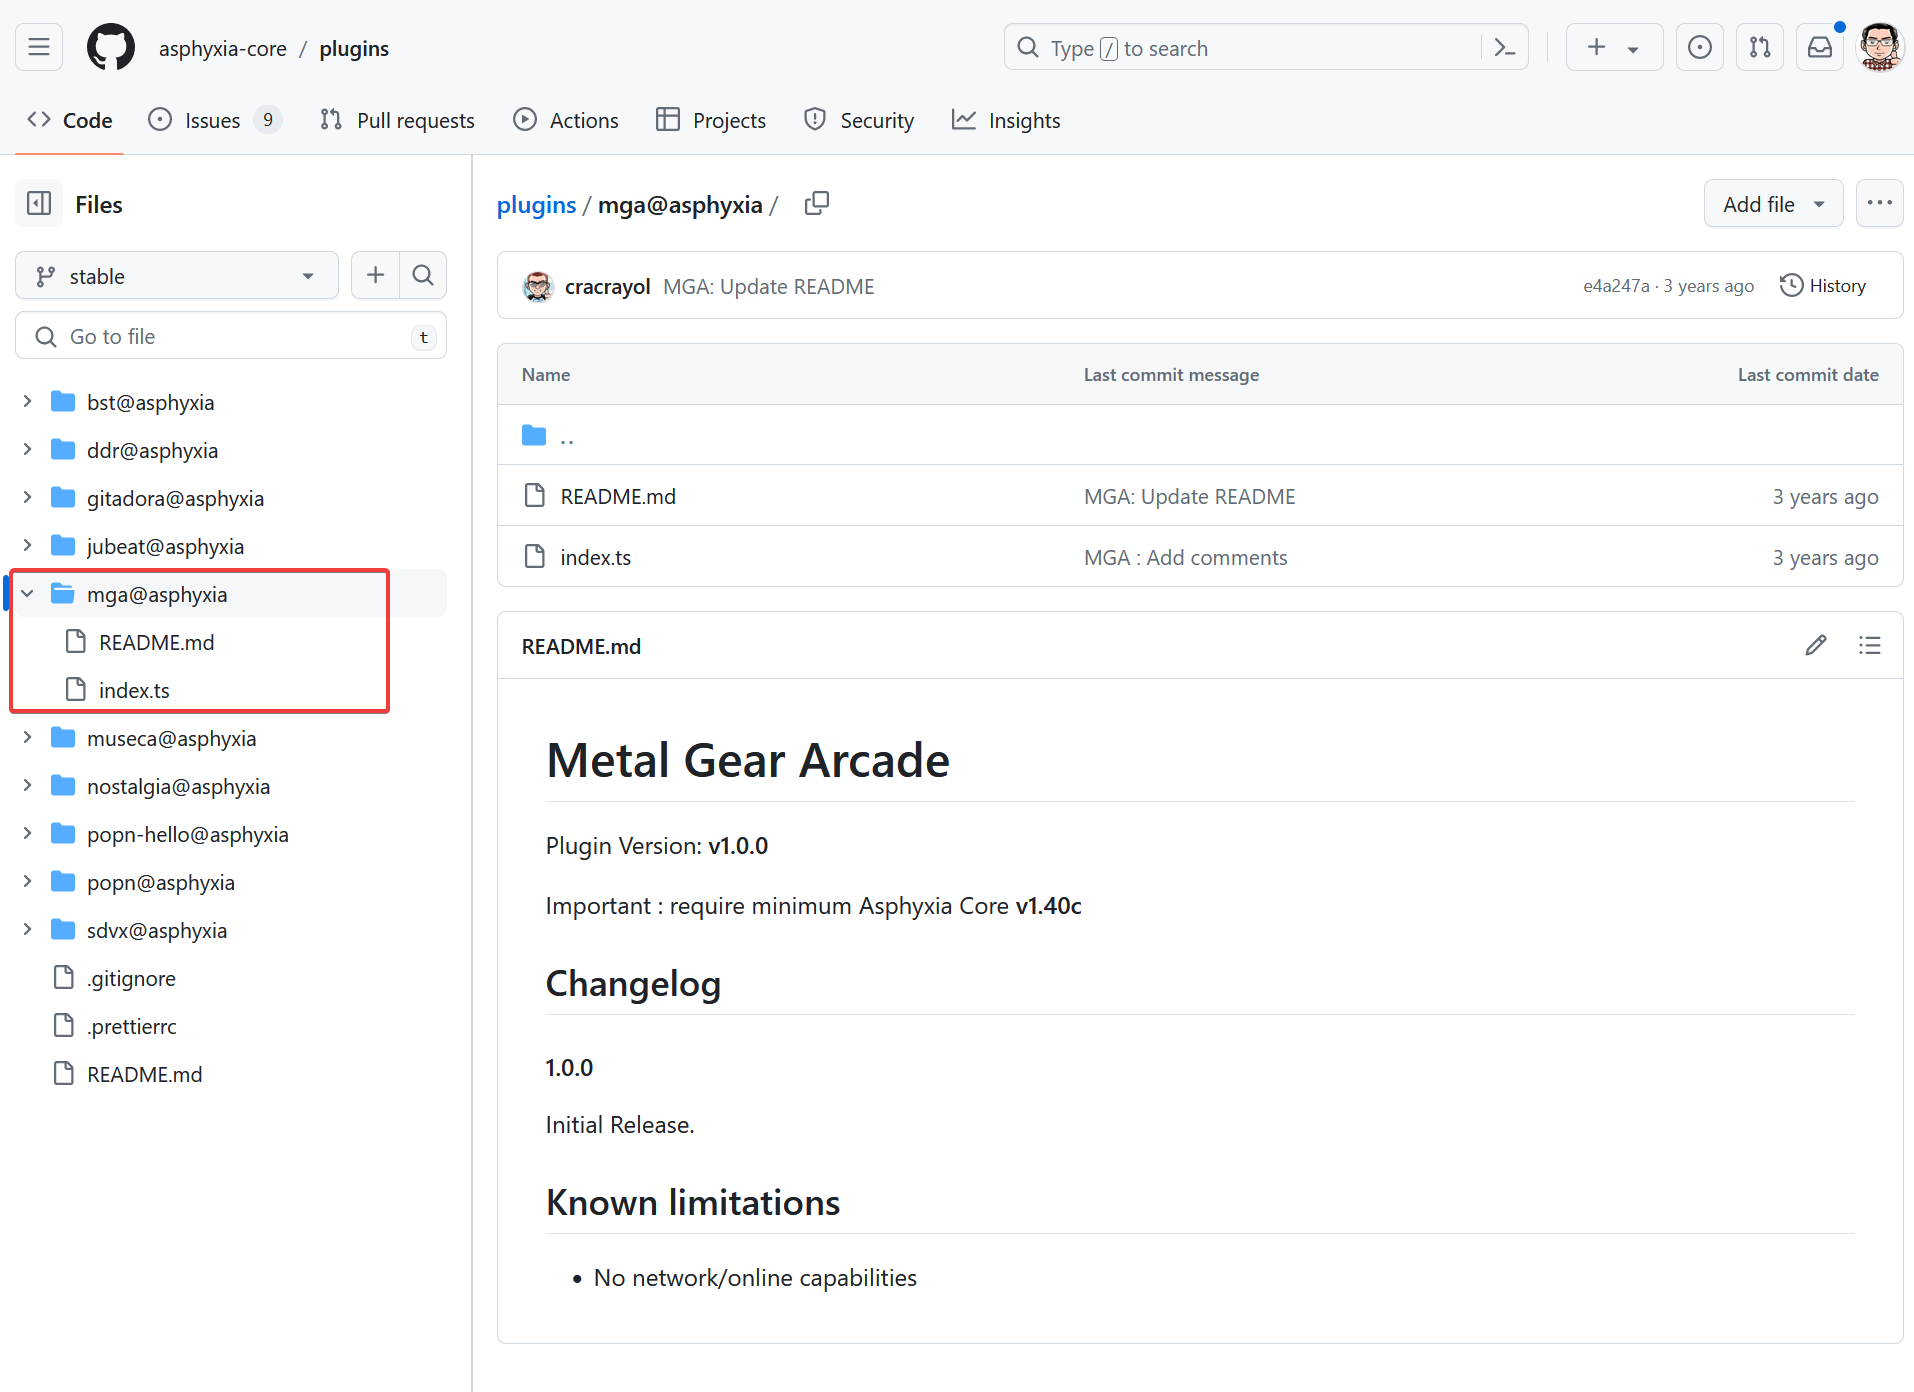Open commit History

pos(1822,286)
